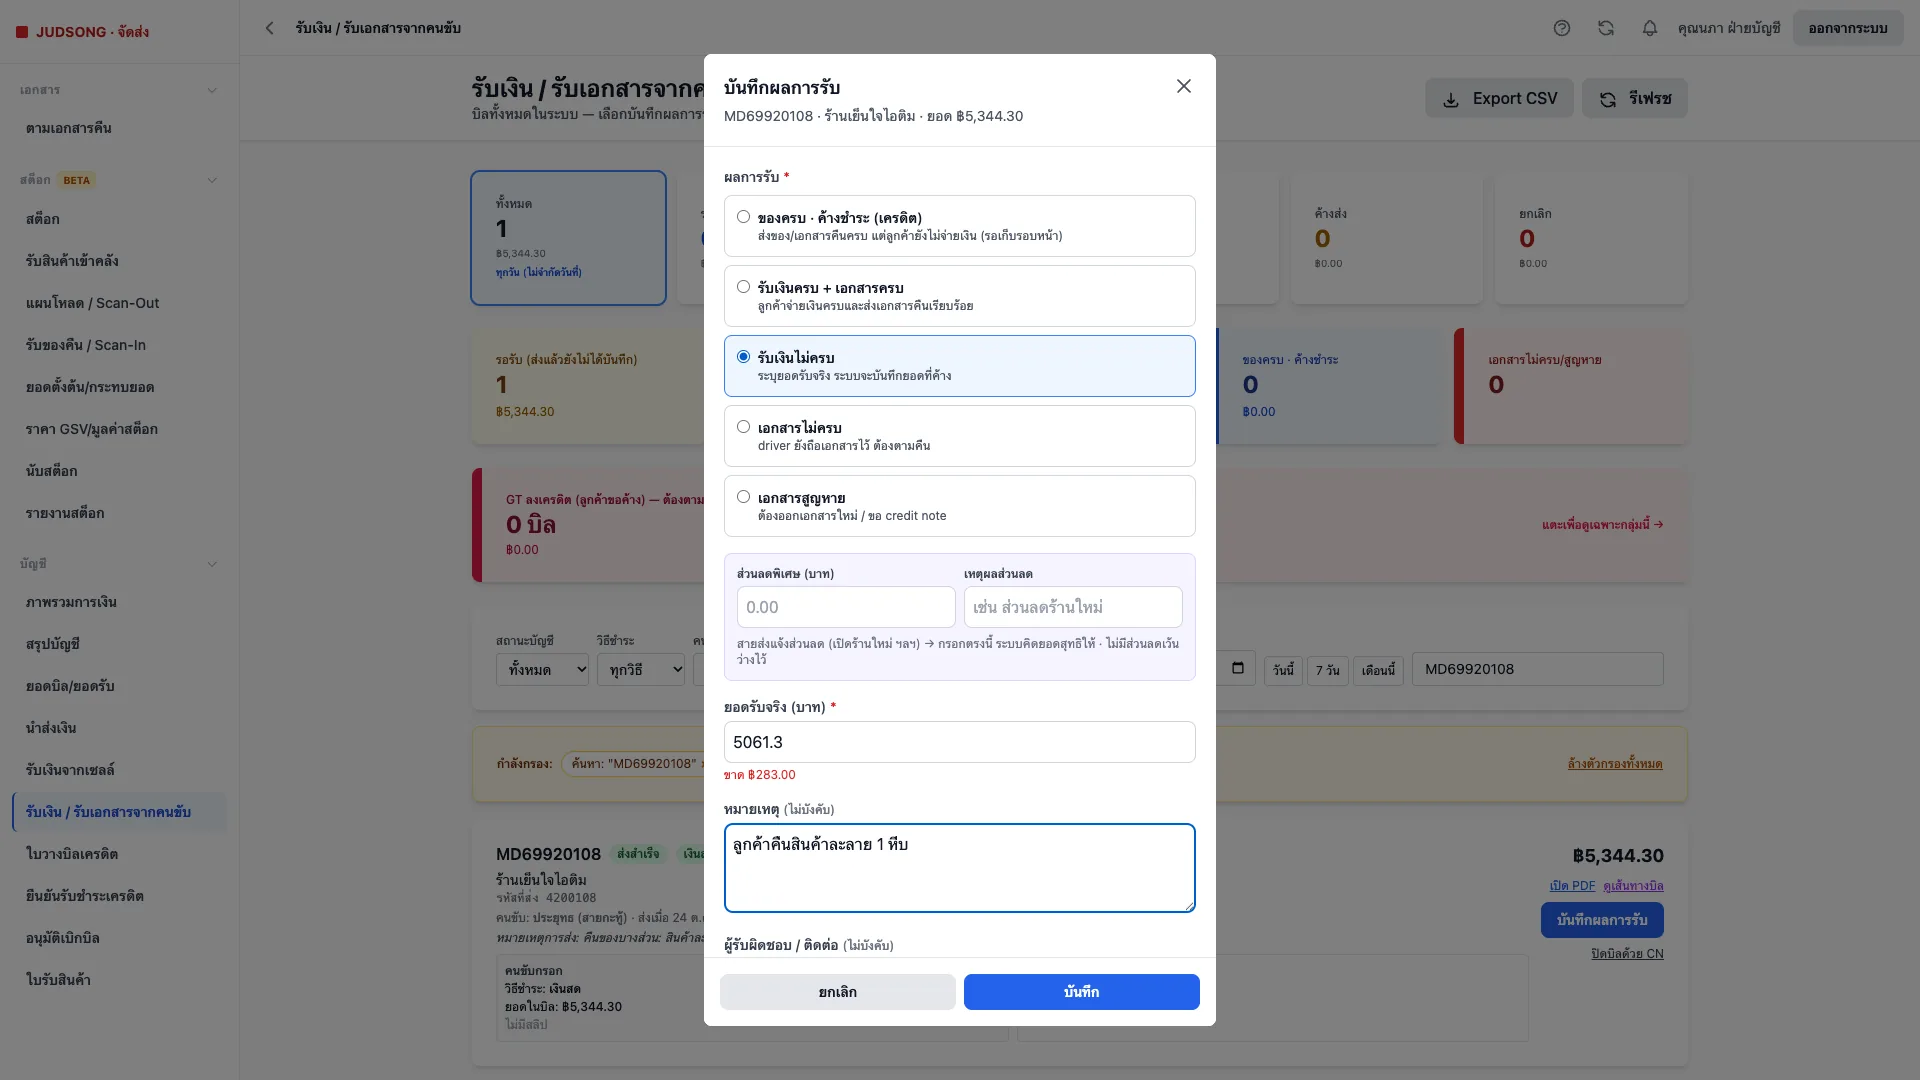Open แผนโหลด / Scan-Out sidebar menu item
The image size is (1920, 1080).
(x=93, y=303)
